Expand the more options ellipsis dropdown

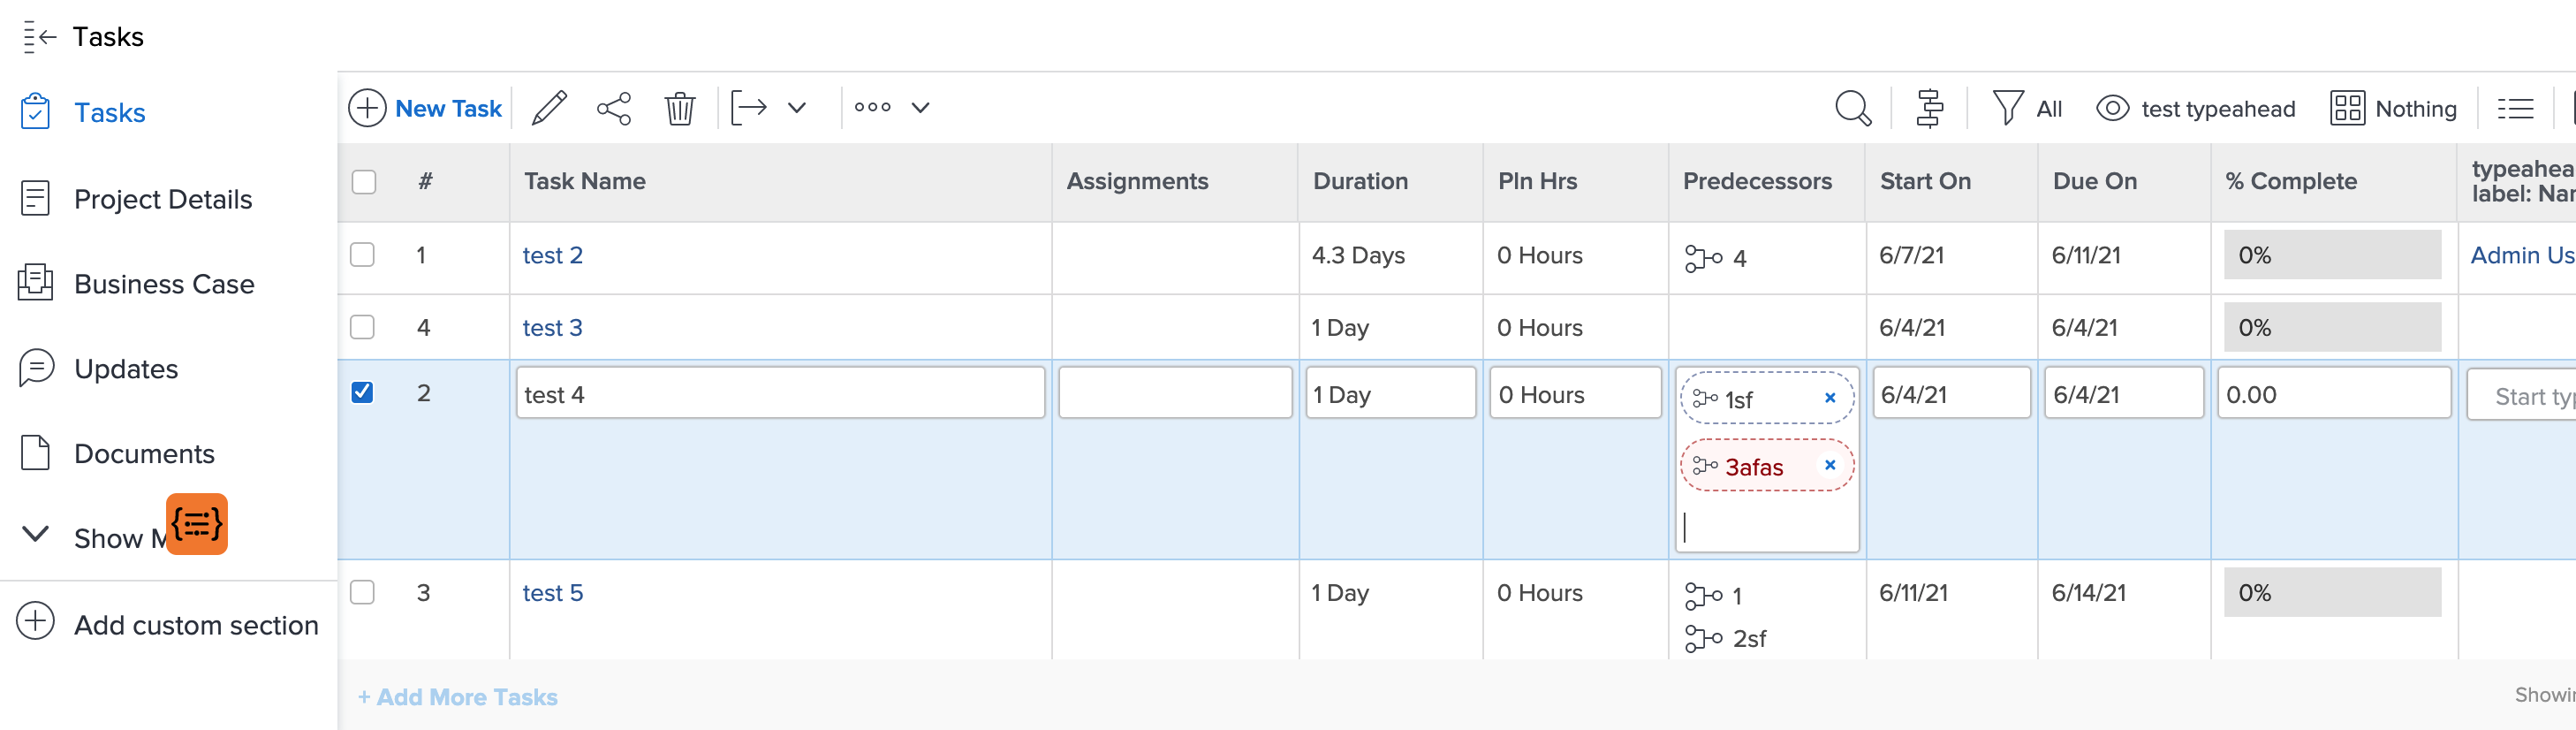[920, 108]
